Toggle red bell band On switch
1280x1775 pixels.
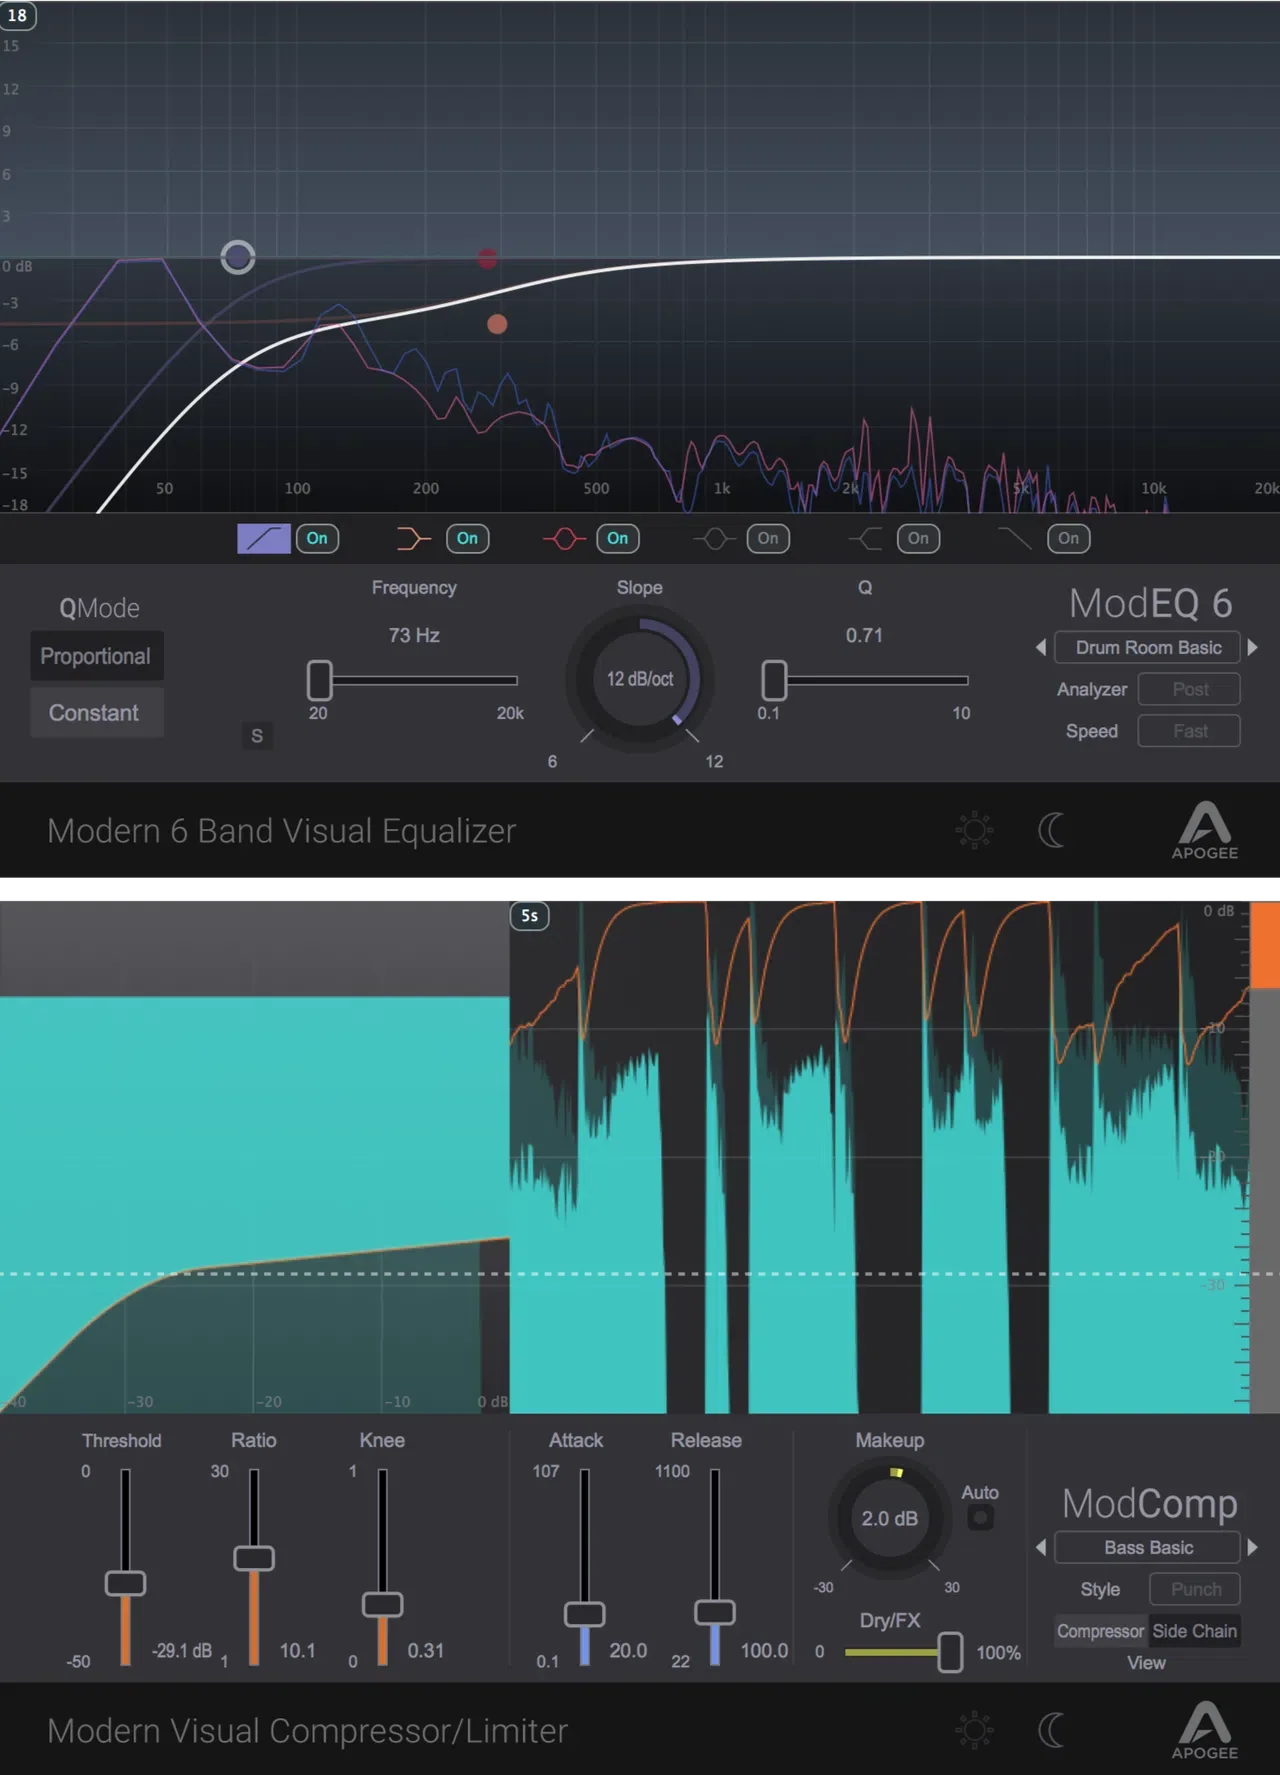pos(618,539)
